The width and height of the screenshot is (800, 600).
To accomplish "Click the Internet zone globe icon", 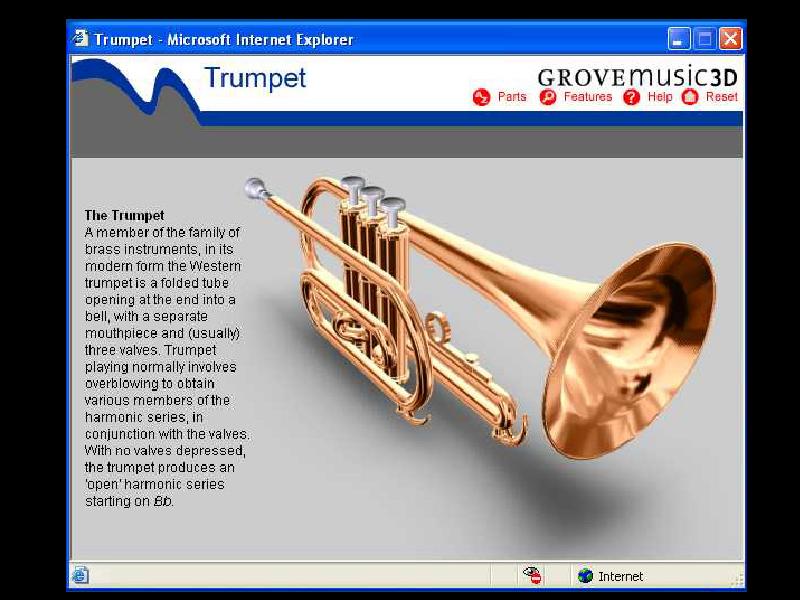I will [585, 576].
